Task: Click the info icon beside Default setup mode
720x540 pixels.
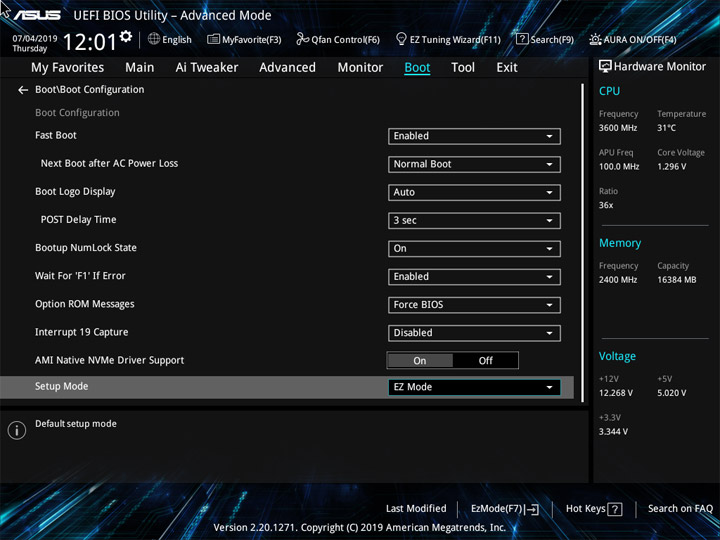Action: [x=17, y=430]
